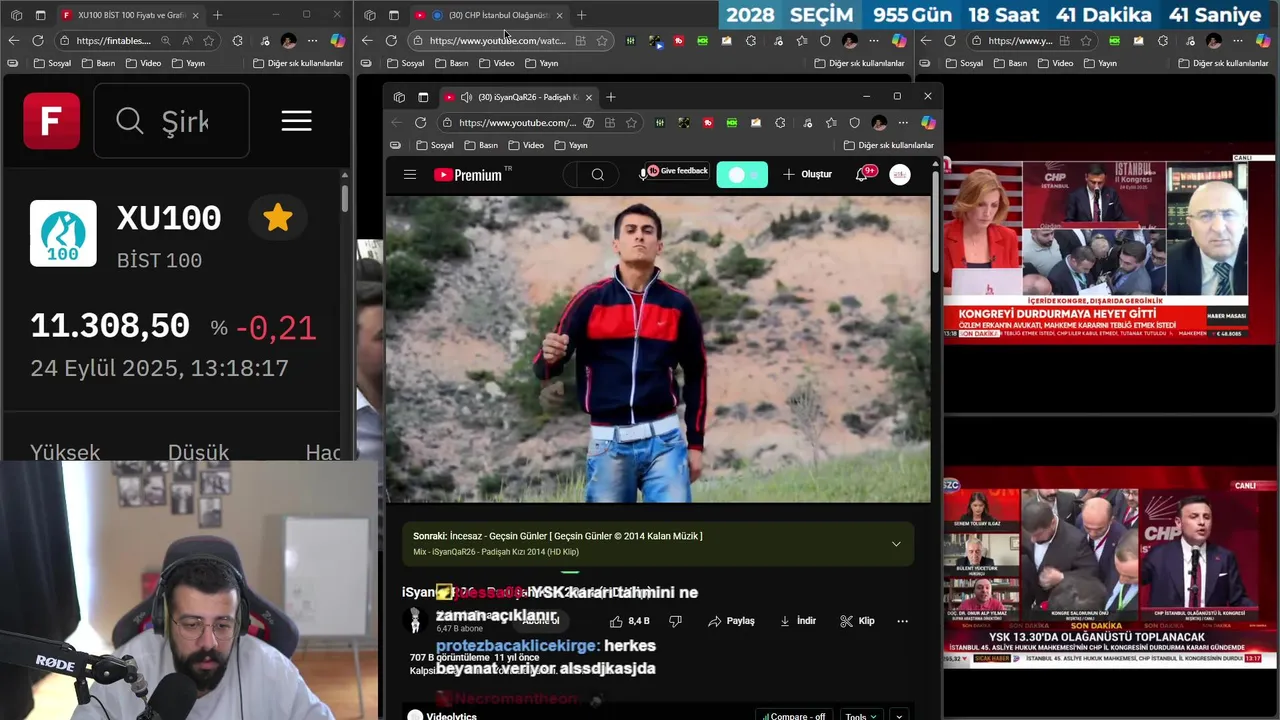Image resolution: width=1280 pixels, height=720 pixels.
Task: Click the Fintables red F logo
Action: 52,121
